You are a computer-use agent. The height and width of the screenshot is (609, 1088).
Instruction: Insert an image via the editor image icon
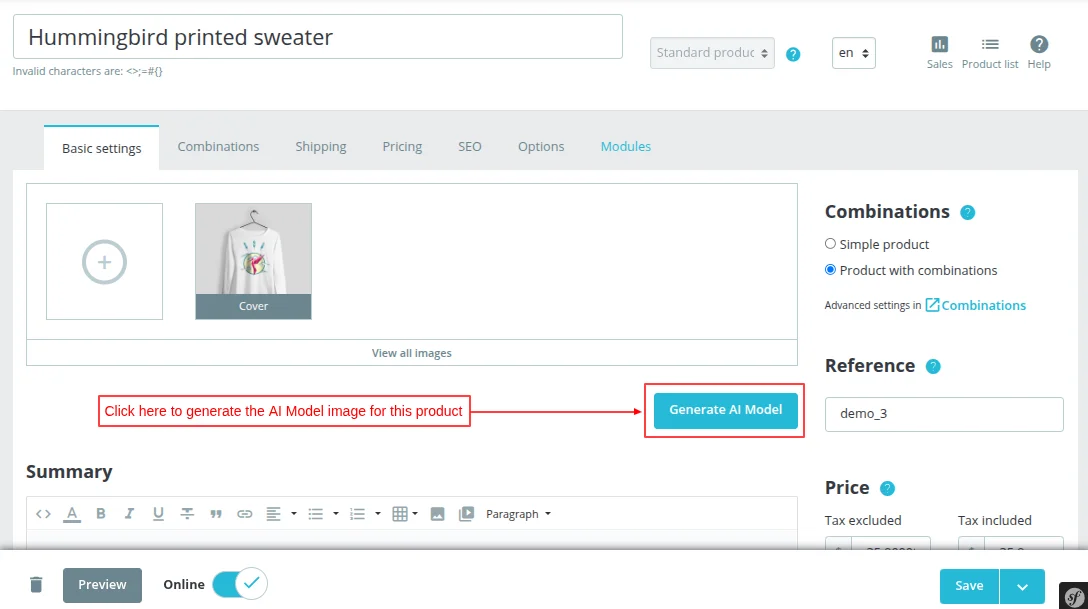click(437, 513)
